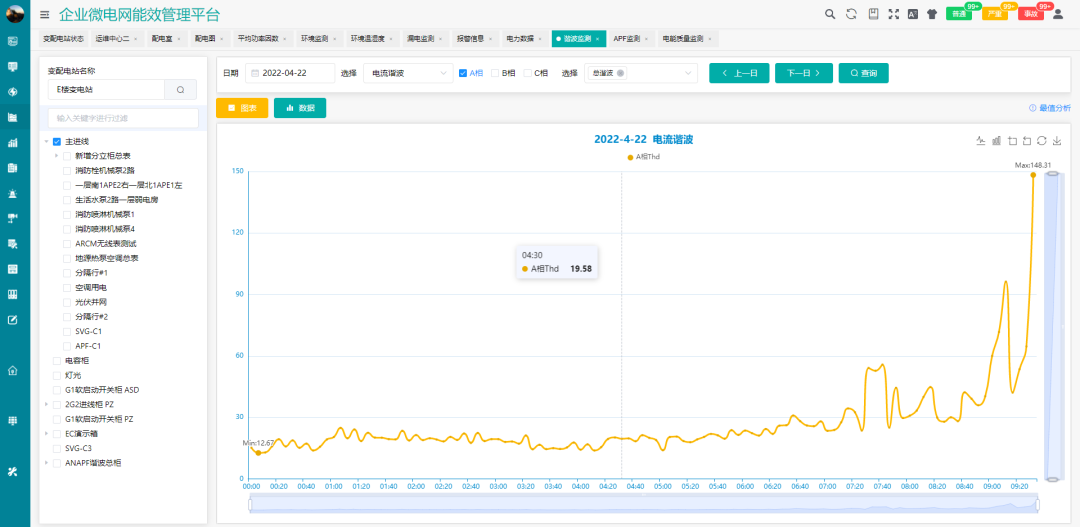Expand the 2G2进线柜 PZ node

(46, 404)
